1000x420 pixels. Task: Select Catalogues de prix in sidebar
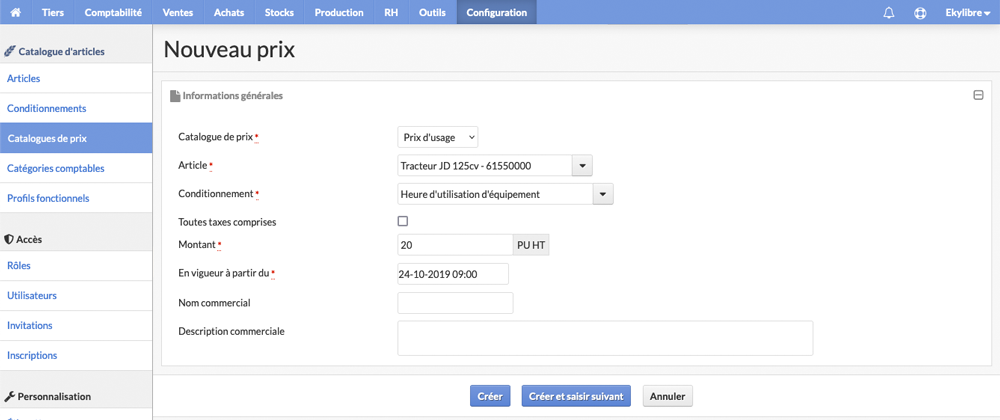tap(76, 138)
